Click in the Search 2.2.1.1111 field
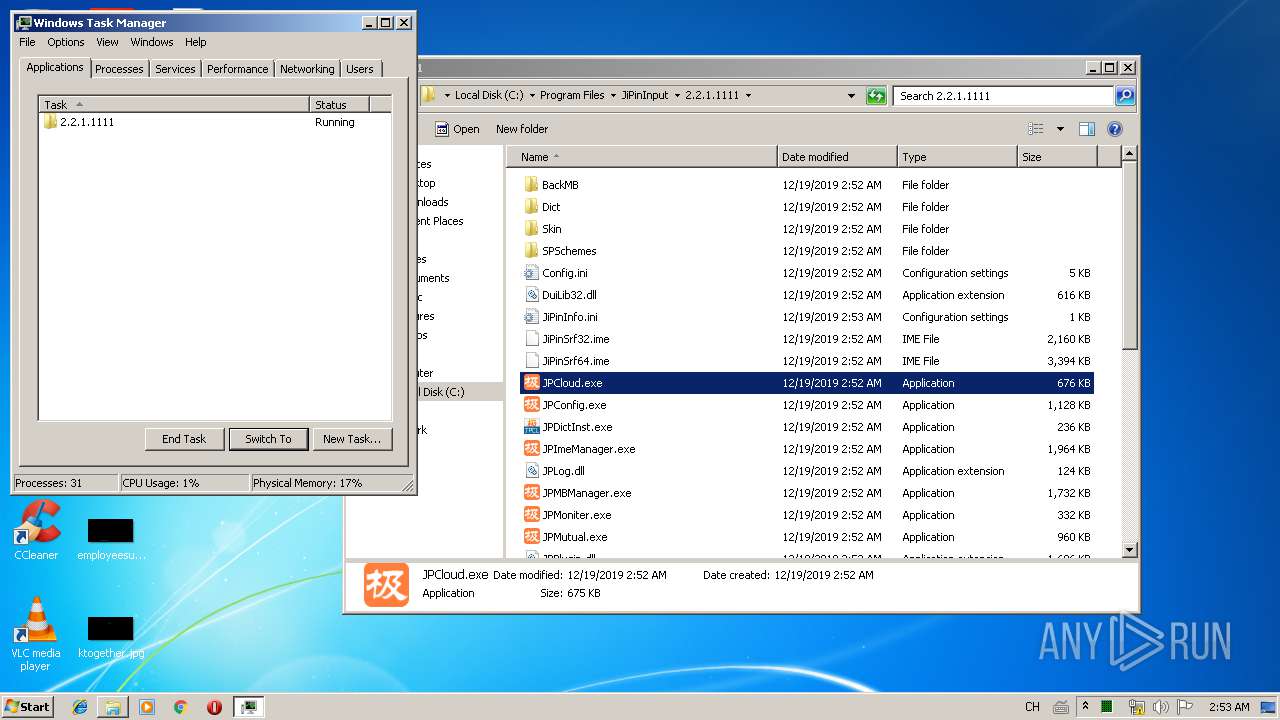The image size is (1280, 720). tap(1003, 96)
